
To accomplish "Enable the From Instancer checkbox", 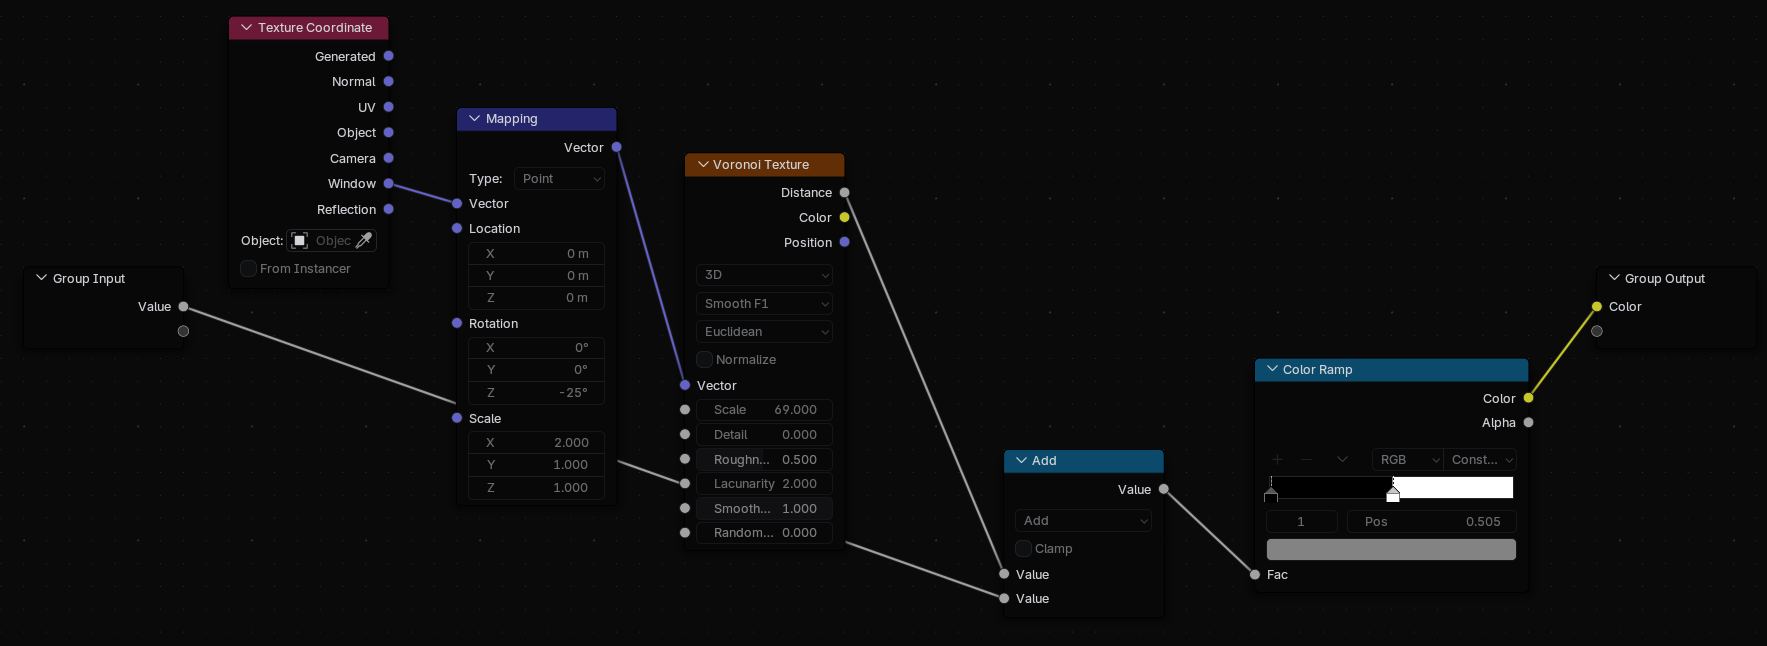I will point(249,268).
